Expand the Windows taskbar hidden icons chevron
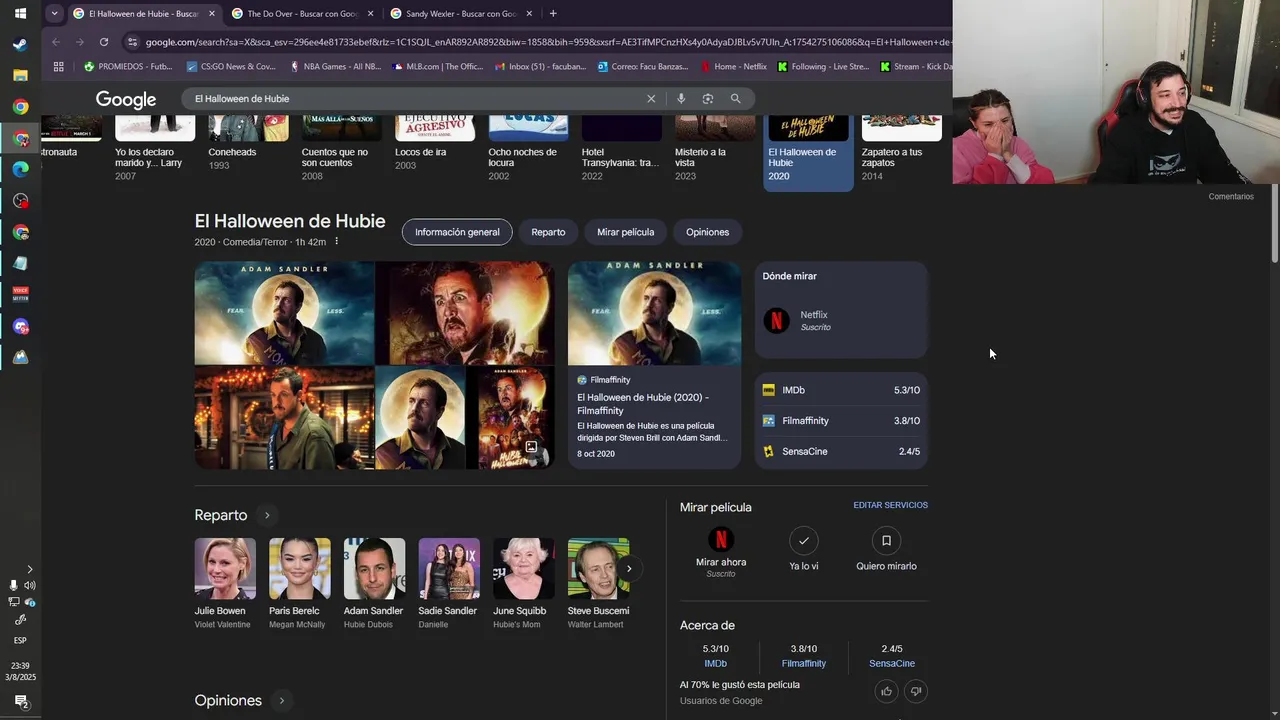 tap(29, 569)
